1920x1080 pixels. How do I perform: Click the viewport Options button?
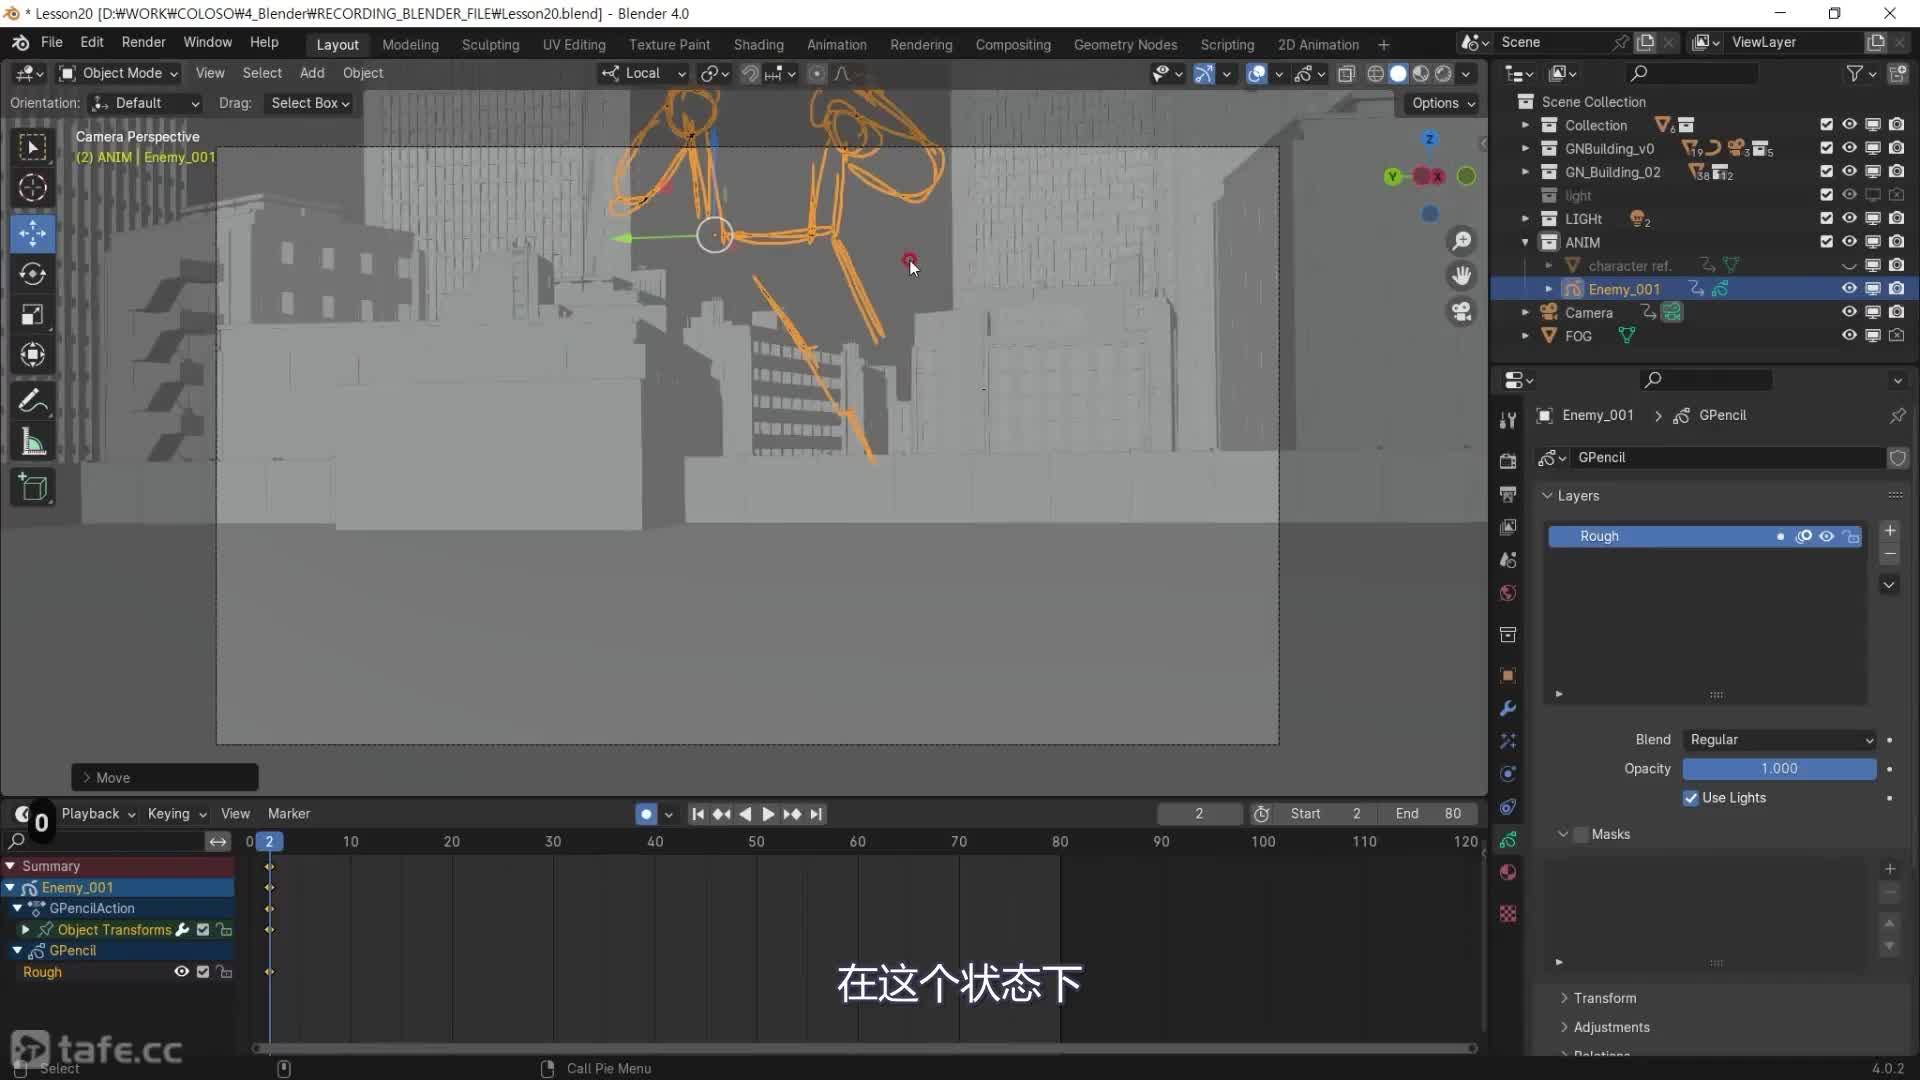1443,103
